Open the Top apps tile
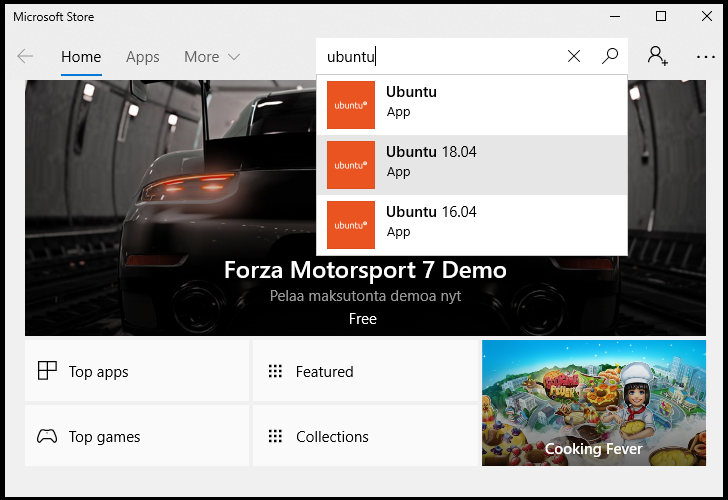The image size is (728, 500). [x=137, y=371]
